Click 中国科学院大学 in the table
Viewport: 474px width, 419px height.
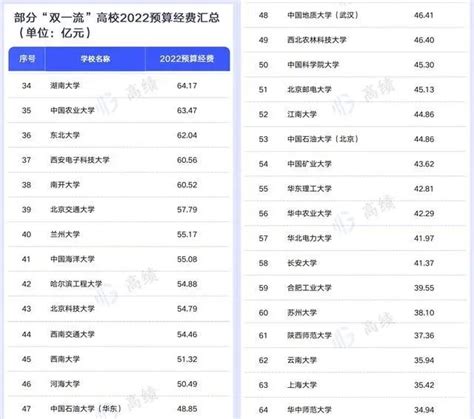point(313,65)
